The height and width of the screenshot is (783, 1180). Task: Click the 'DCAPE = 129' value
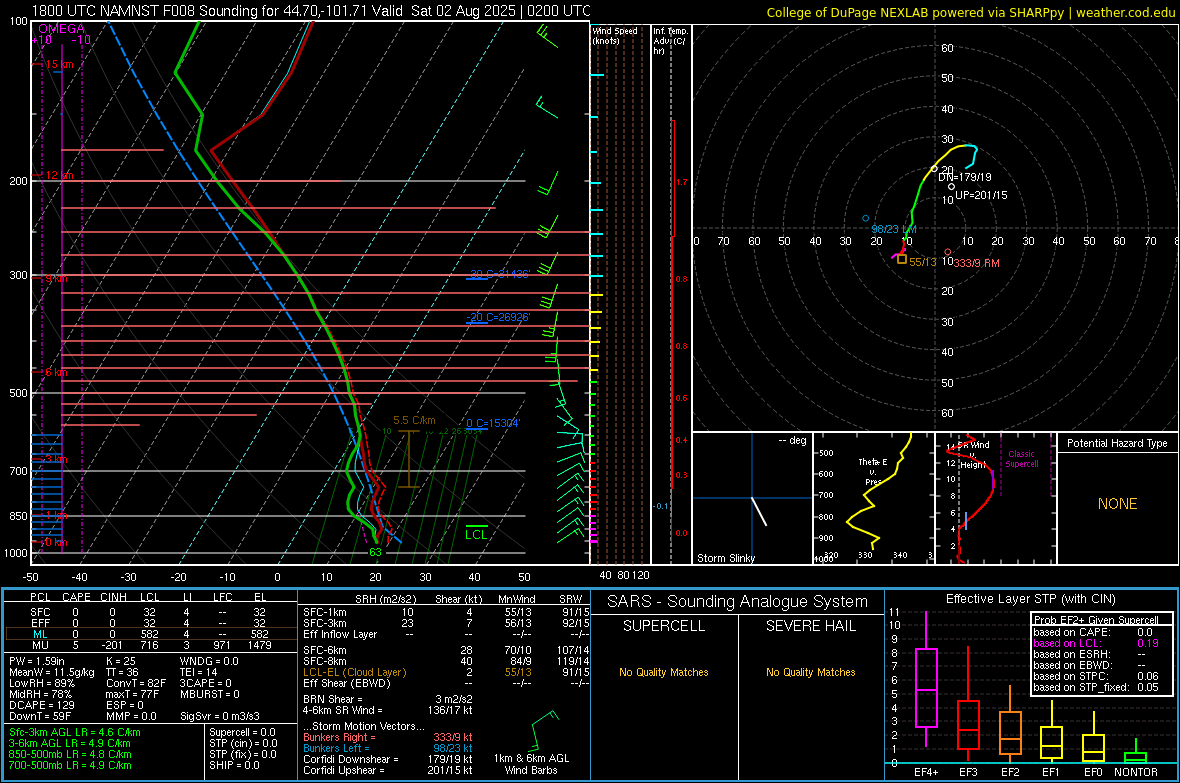41,705
